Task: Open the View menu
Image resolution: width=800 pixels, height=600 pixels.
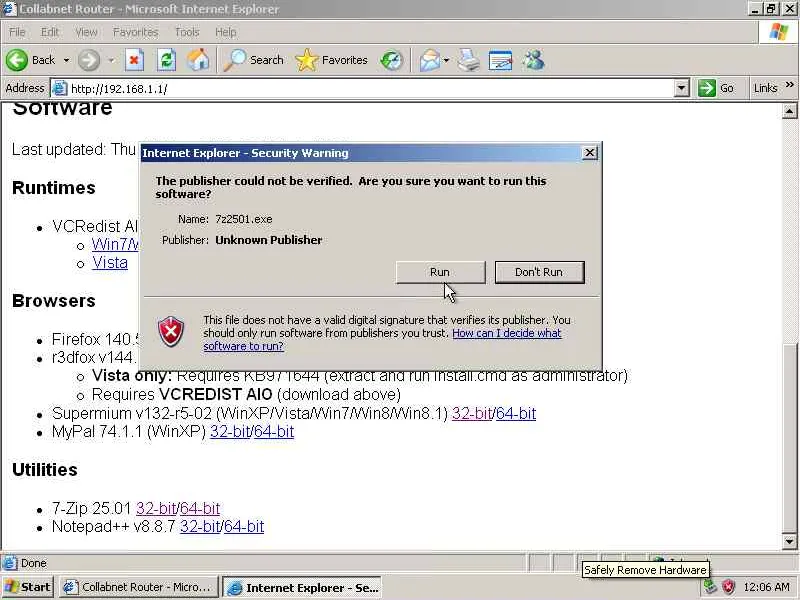Action: 86,32
